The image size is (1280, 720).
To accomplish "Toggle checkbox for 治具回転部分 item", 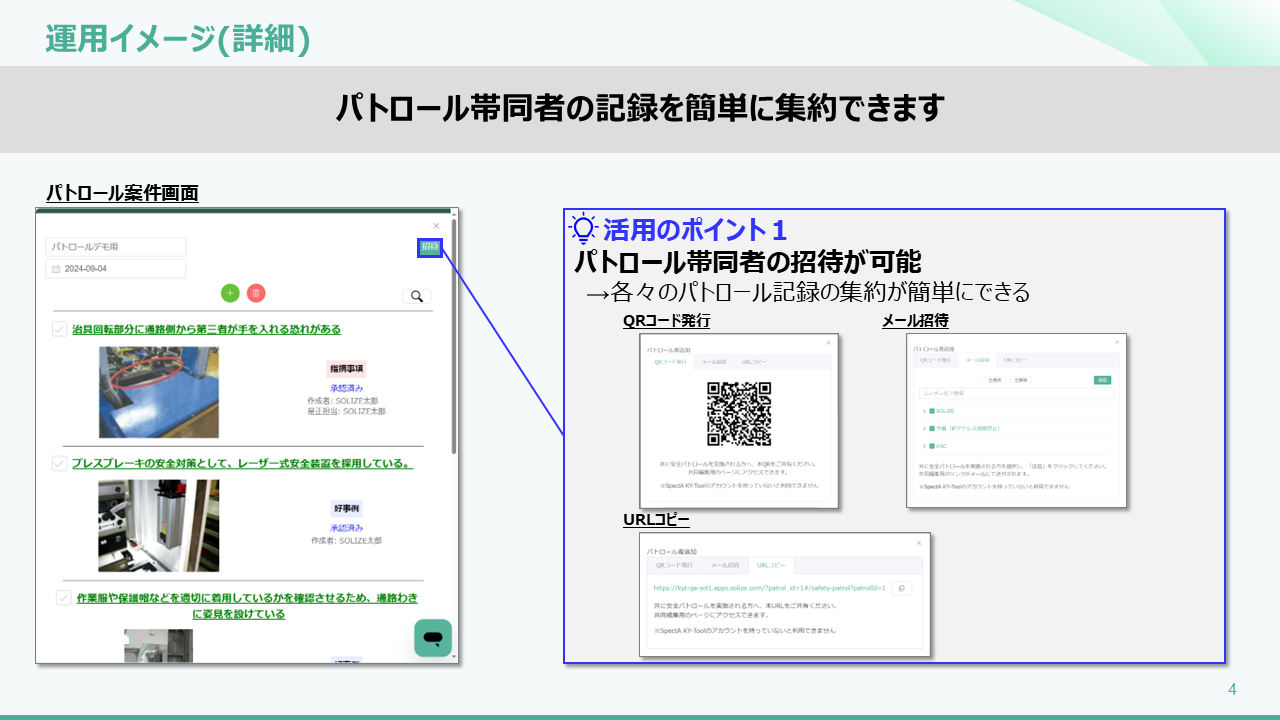I will (60, 329).
